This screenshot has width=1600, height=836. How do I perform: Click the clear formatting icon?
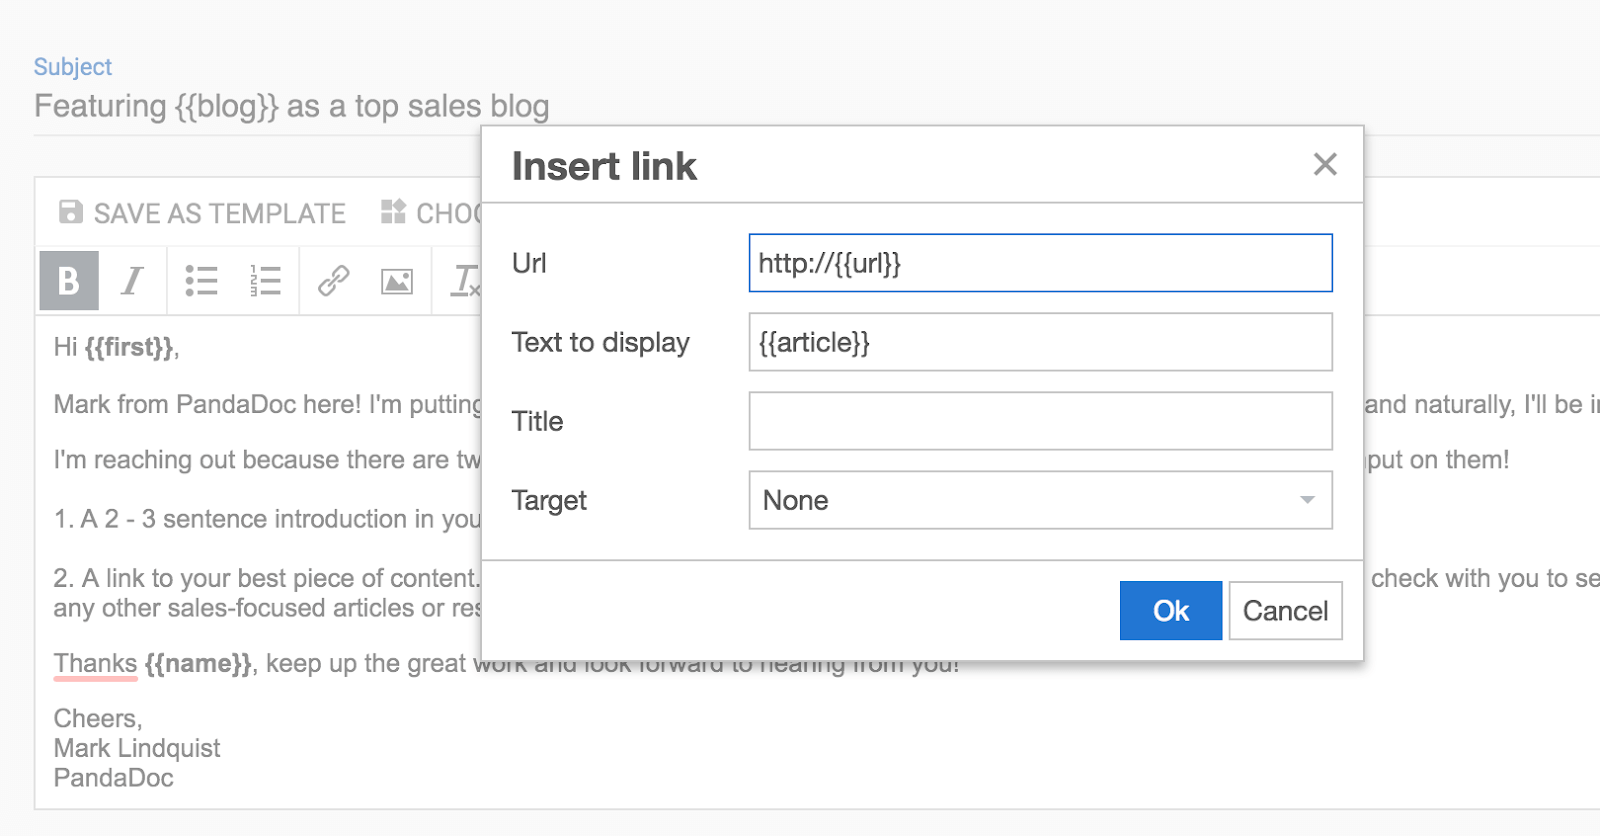(465, 281)
